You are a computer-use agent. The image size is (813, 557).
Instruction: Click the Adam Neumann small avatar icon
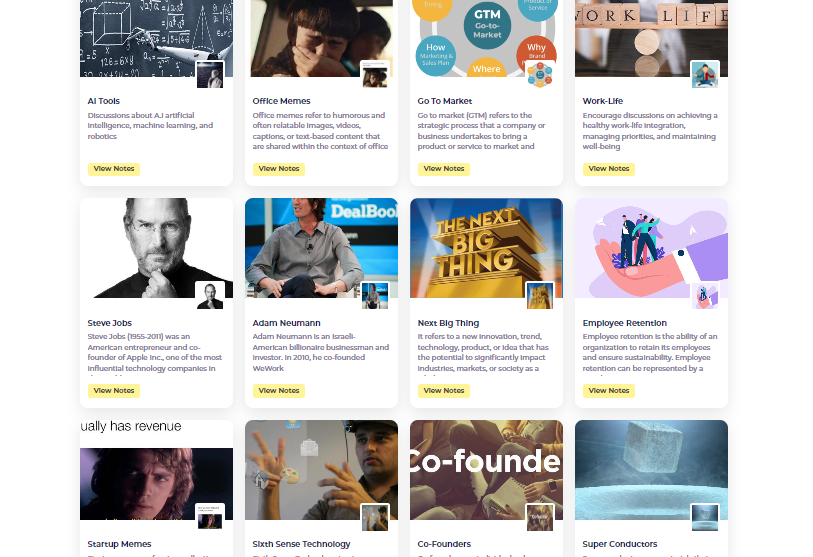pos(375,296)
